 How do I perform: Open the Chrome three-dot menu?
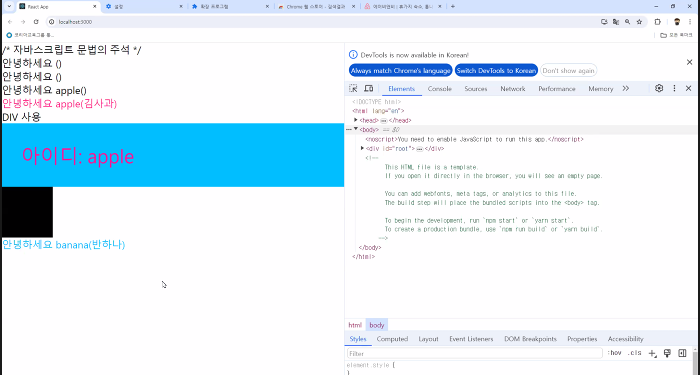point(690,21)
